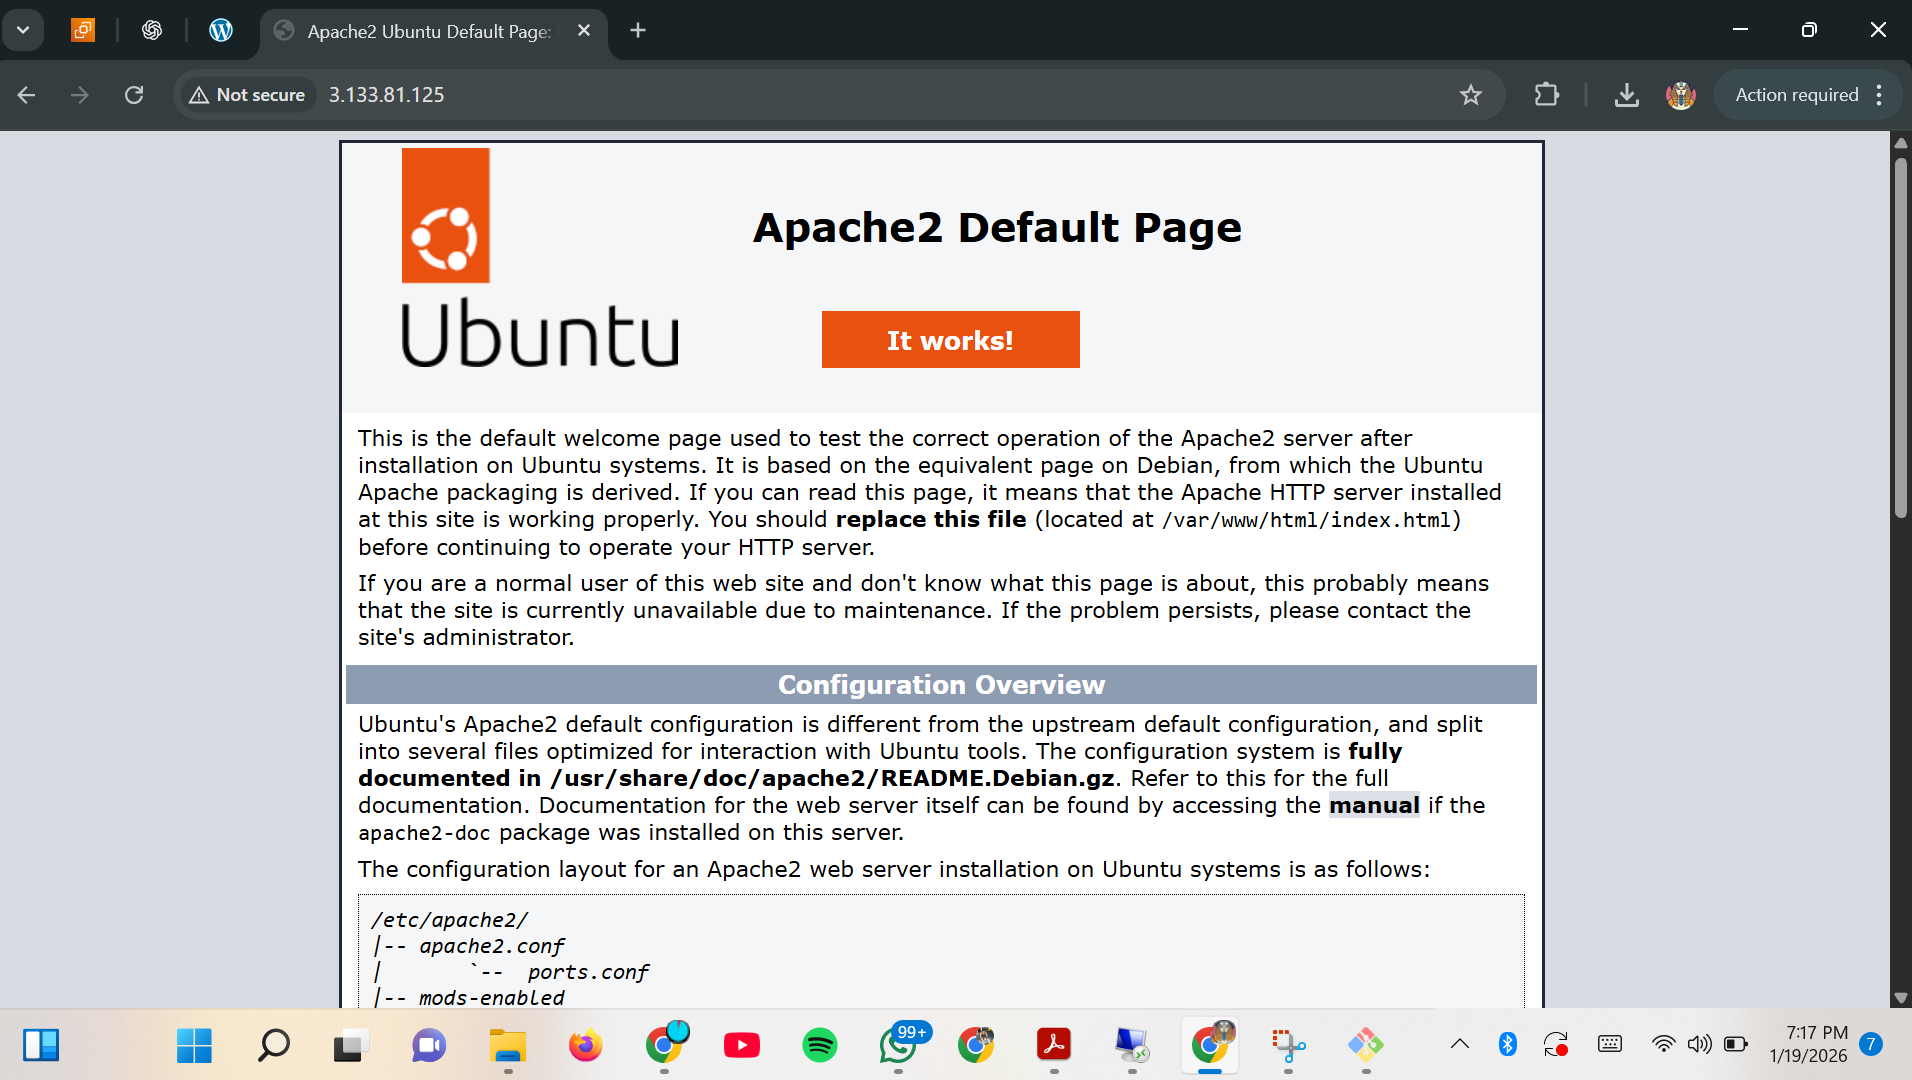This screenshot has width=1912, height=1080.
Task: Open the Chrome profile avatar
Action: pos(1681,95)
